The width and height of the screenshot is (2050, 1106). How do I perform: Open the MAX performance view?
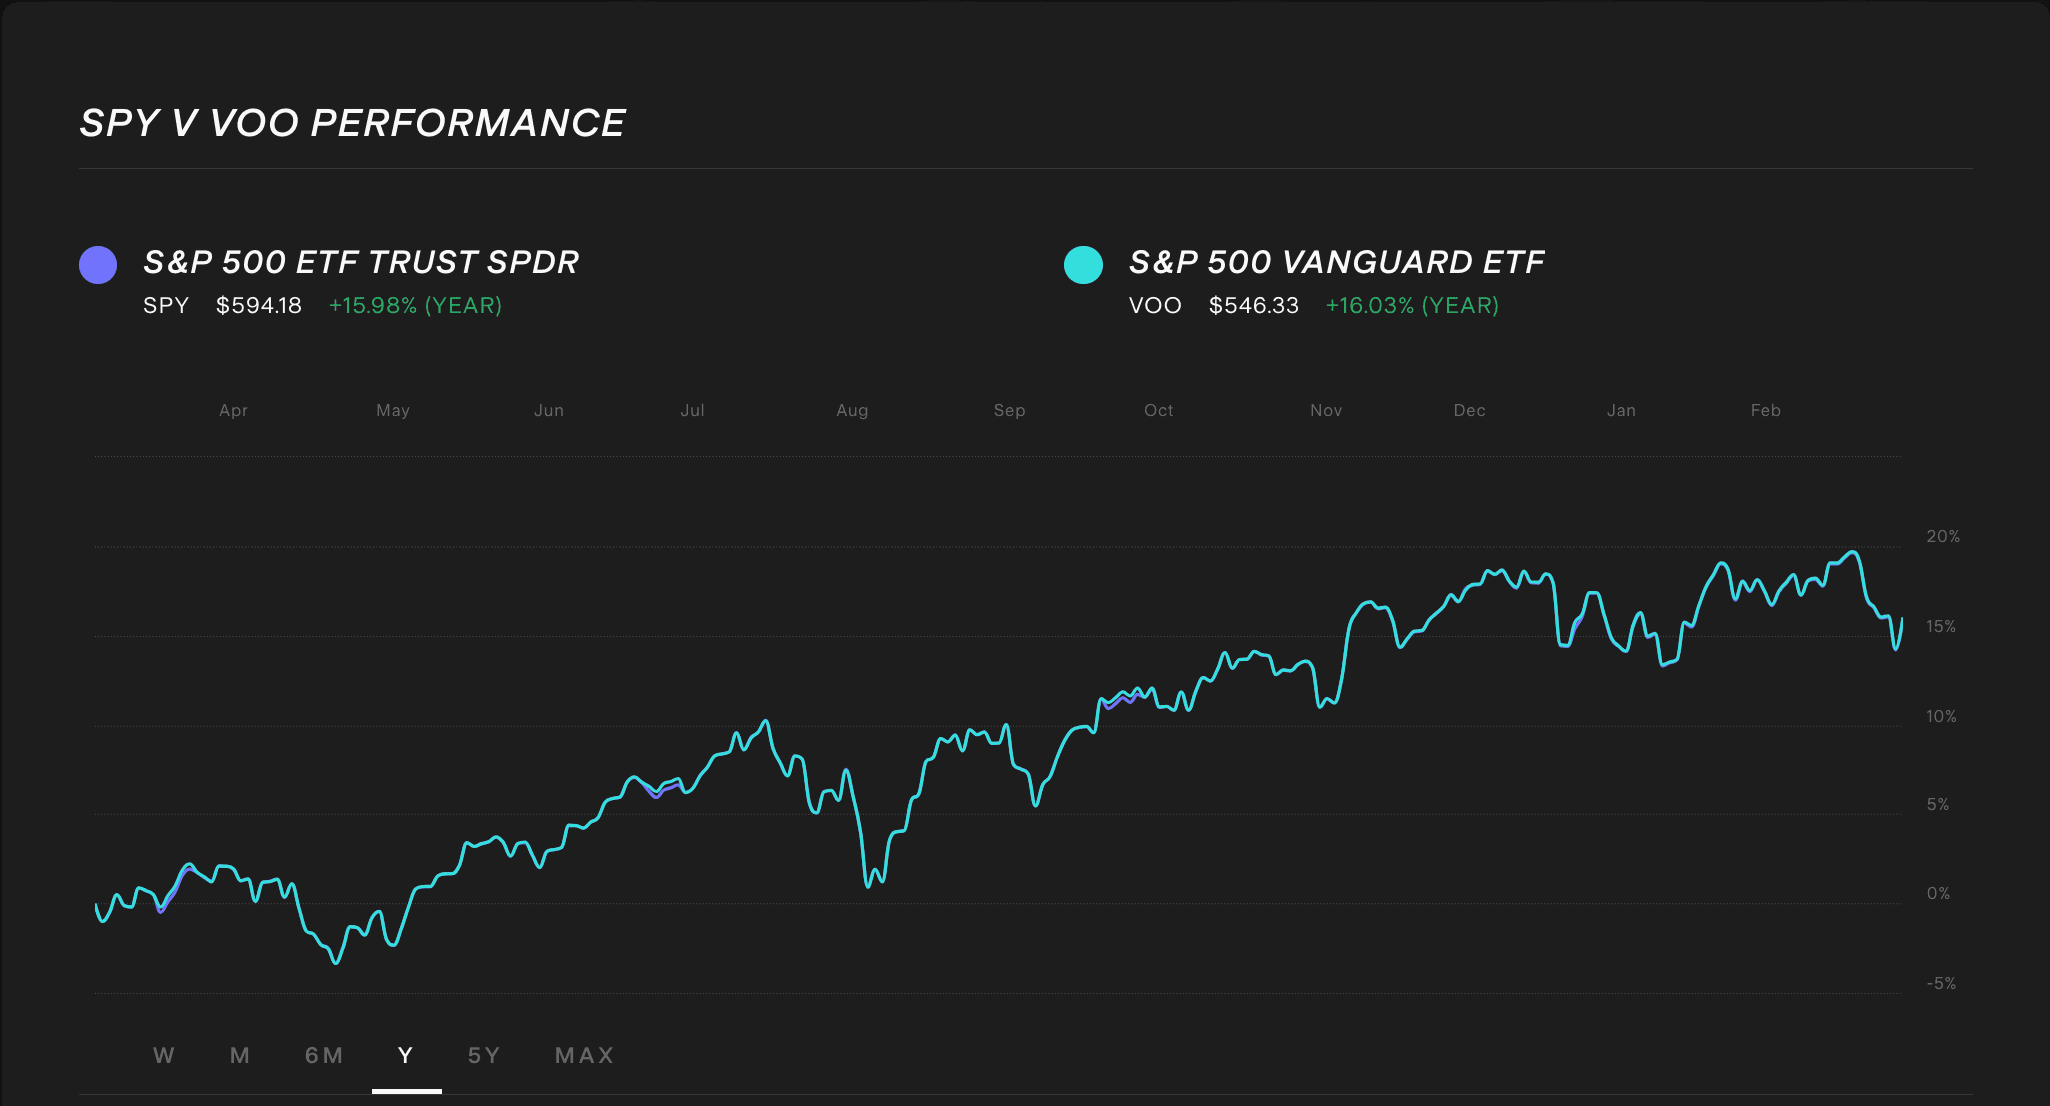[584, 1055]
